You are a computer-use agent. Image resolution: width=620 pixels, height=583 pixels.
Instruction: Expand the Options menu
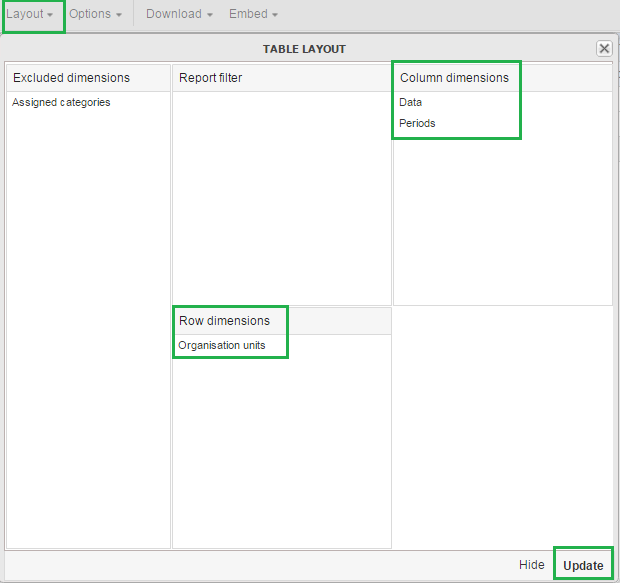pos(95,15)
